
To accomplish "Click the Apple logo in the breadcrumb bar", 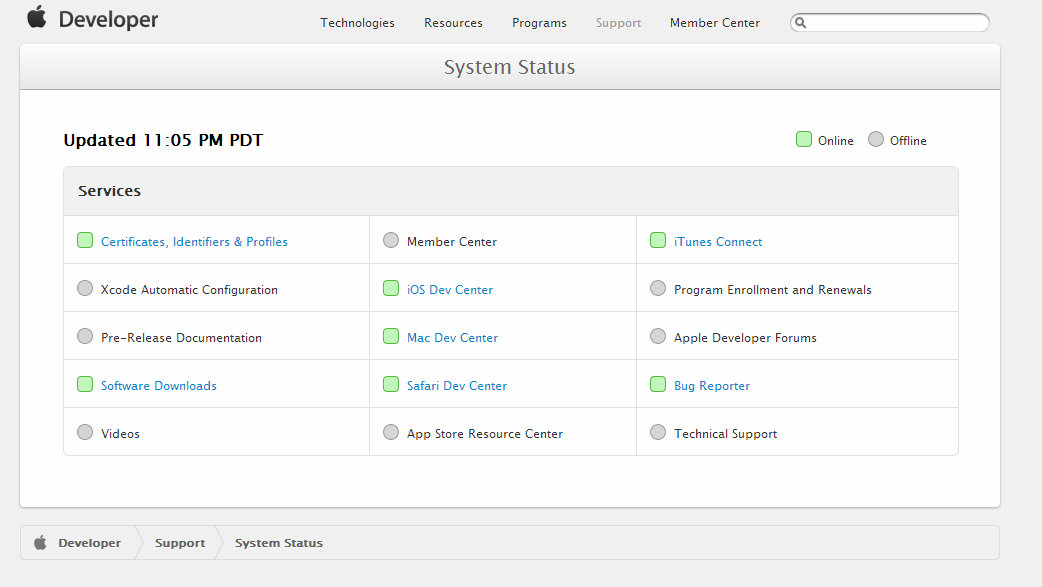I will [41, 542].
